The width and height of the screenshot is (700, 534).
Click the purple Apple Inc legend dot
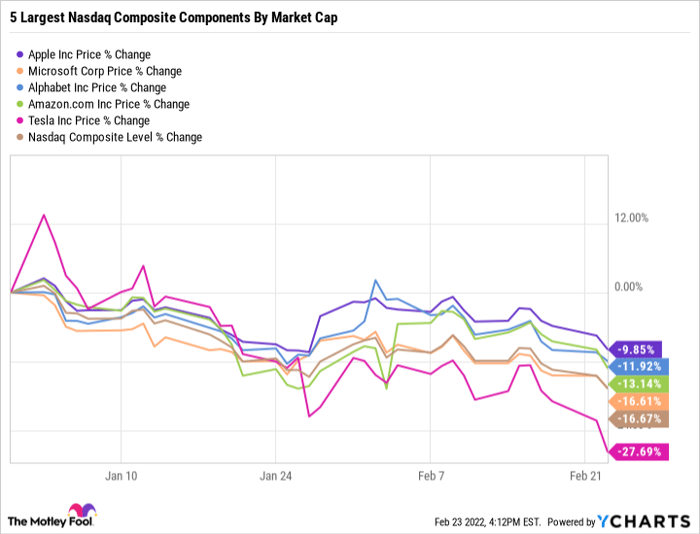click(21, 53)
